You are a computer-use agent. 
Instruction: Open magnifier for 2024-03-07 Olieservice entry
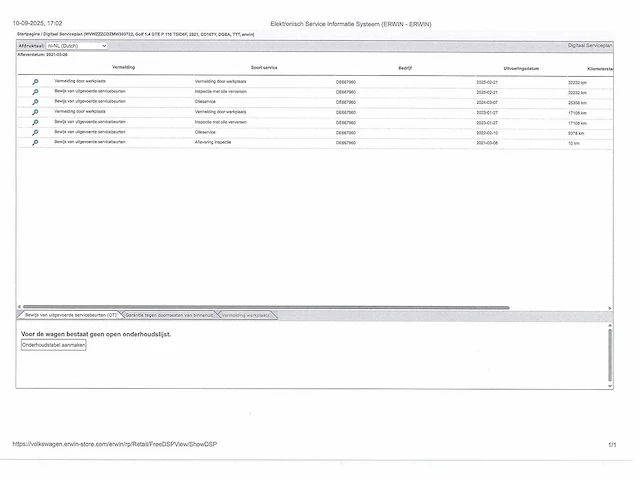[x=35, y=102]
